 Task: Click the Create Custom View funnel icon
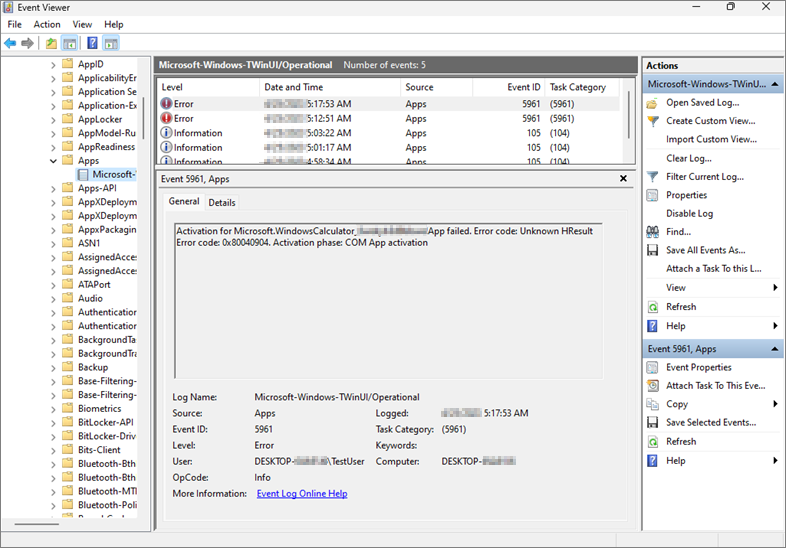pyautogui.click(x=652, y=121)
